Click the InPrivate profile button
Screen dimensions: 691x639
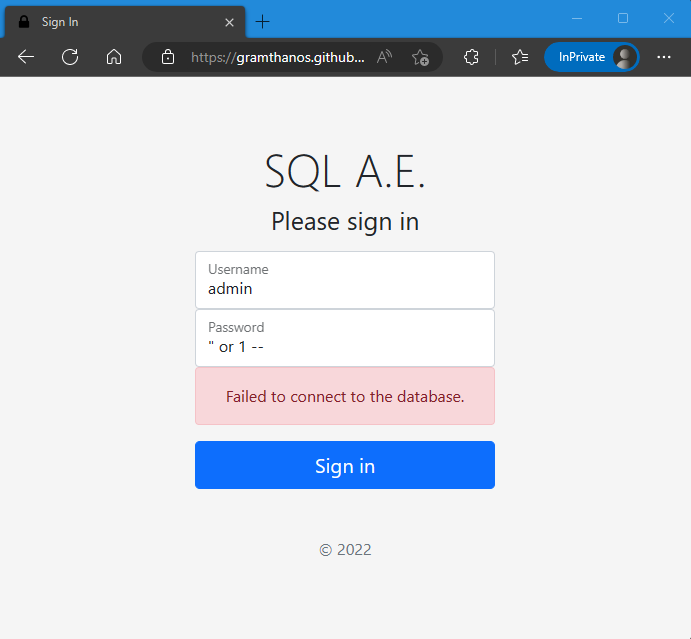coord(591,57)
